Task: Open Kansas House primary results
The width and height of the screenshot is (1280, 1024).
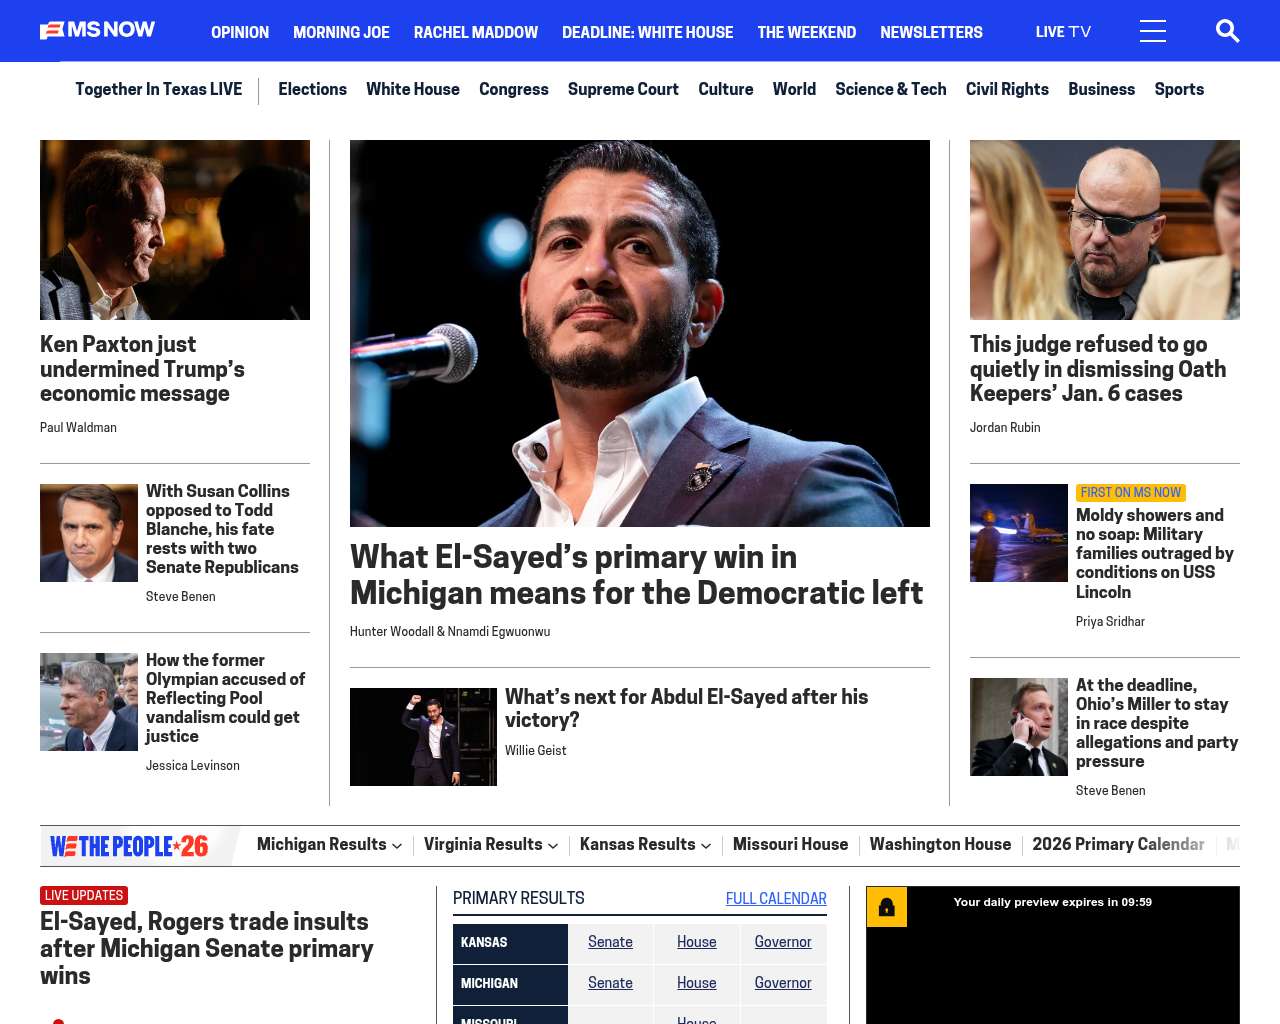Action: click(696, 942)
